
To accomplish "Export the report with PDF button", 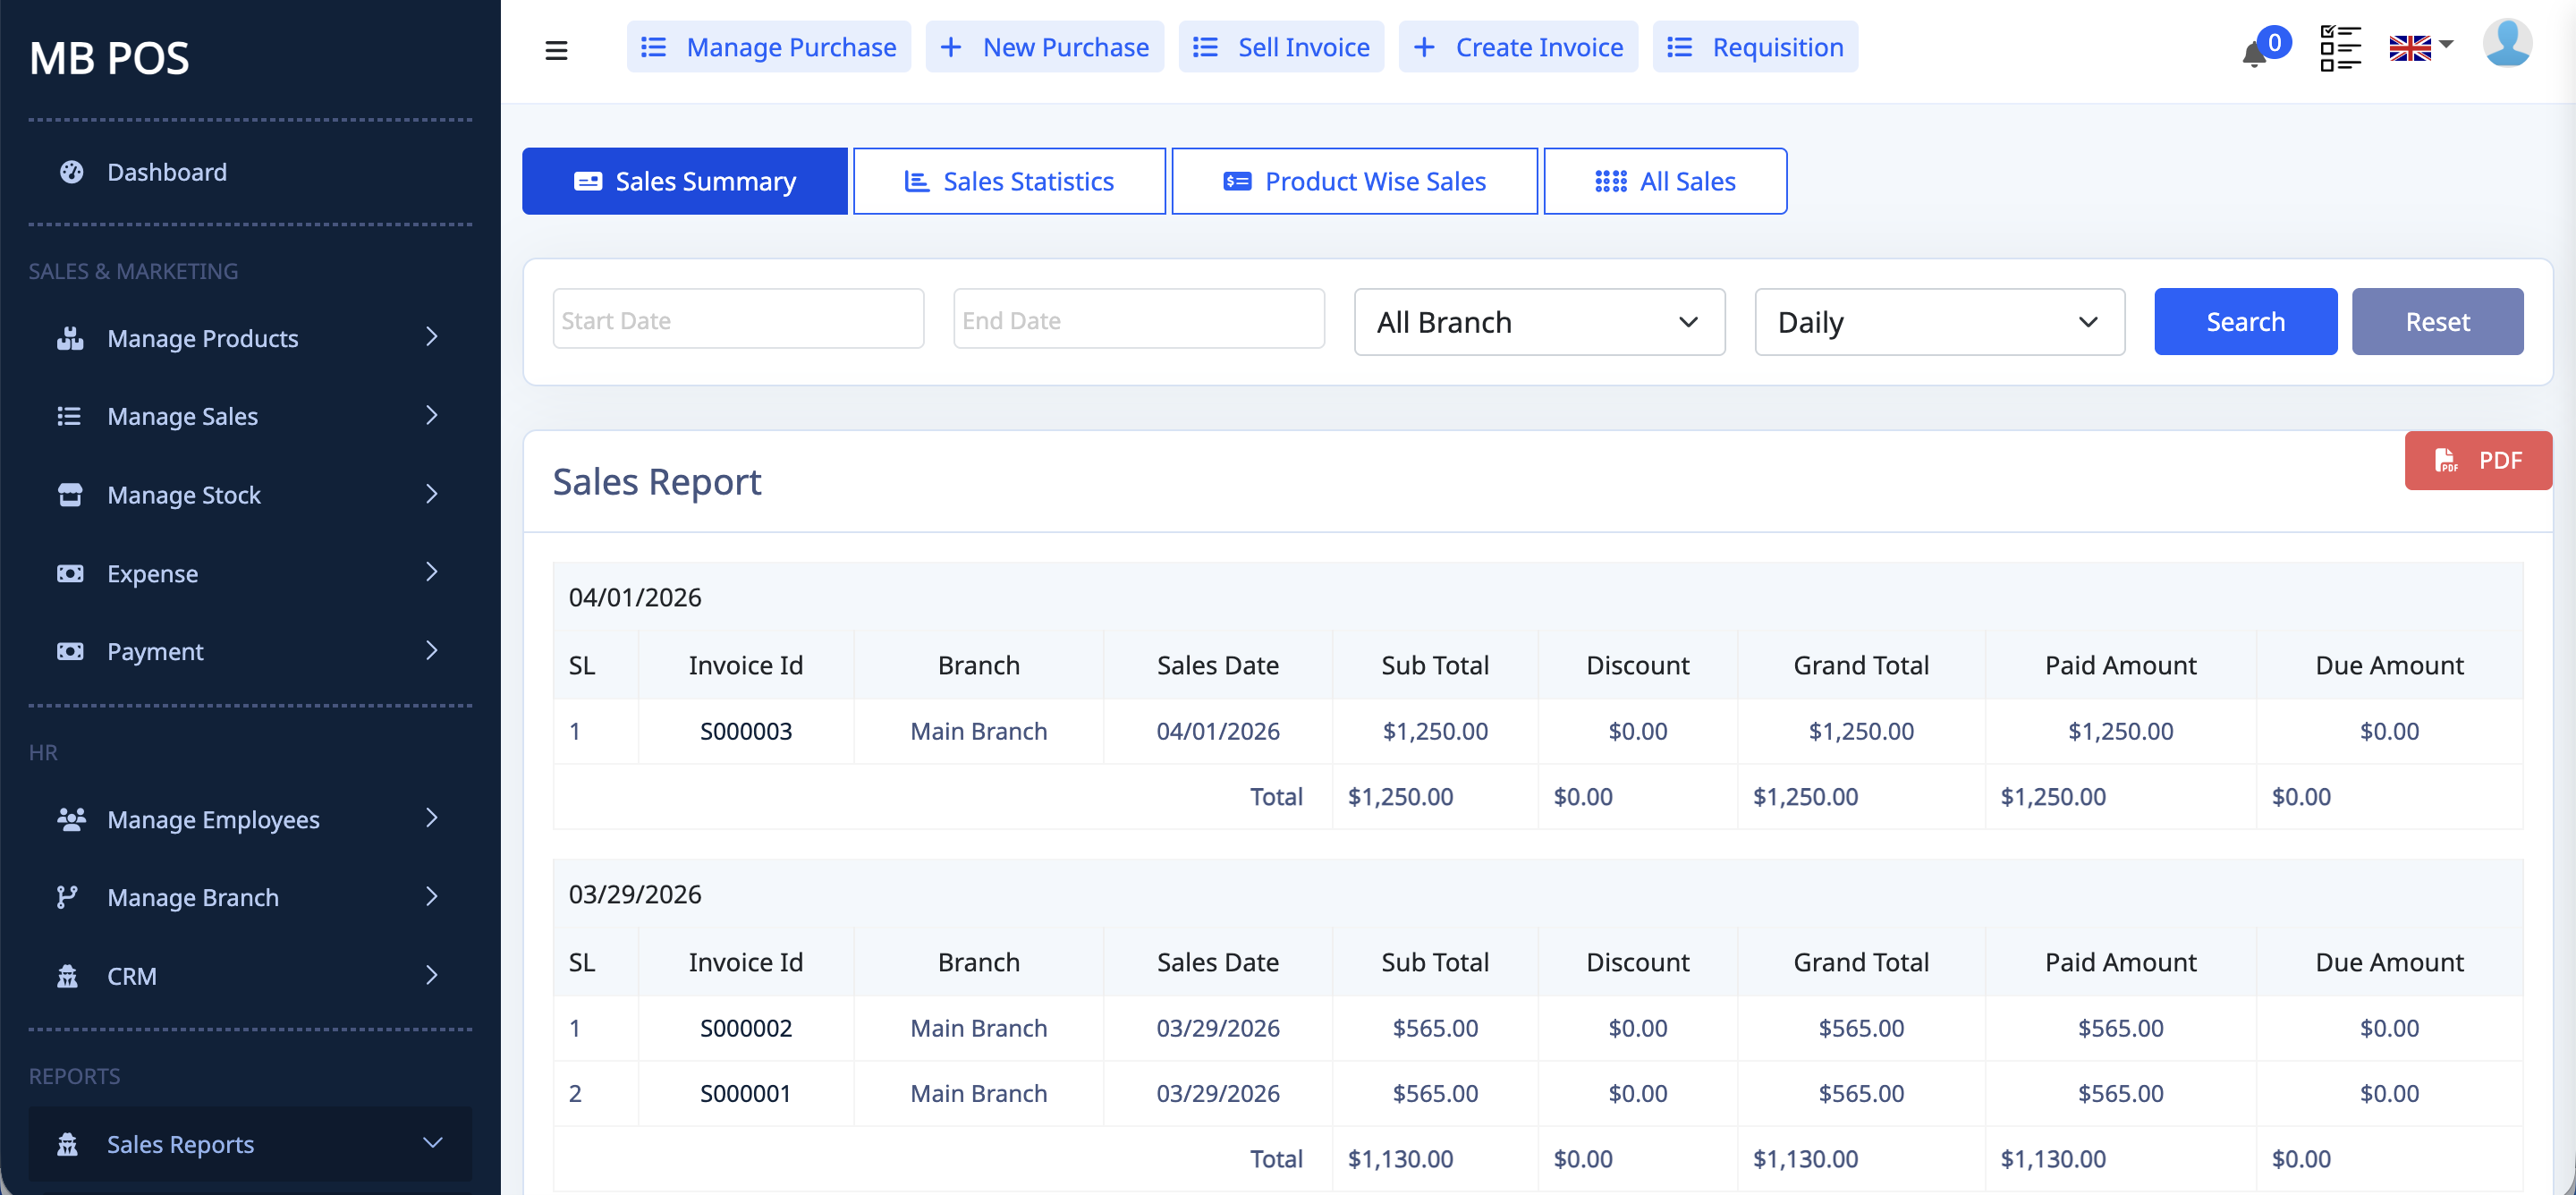I will pyautogui.click(x=2478, y=460).
